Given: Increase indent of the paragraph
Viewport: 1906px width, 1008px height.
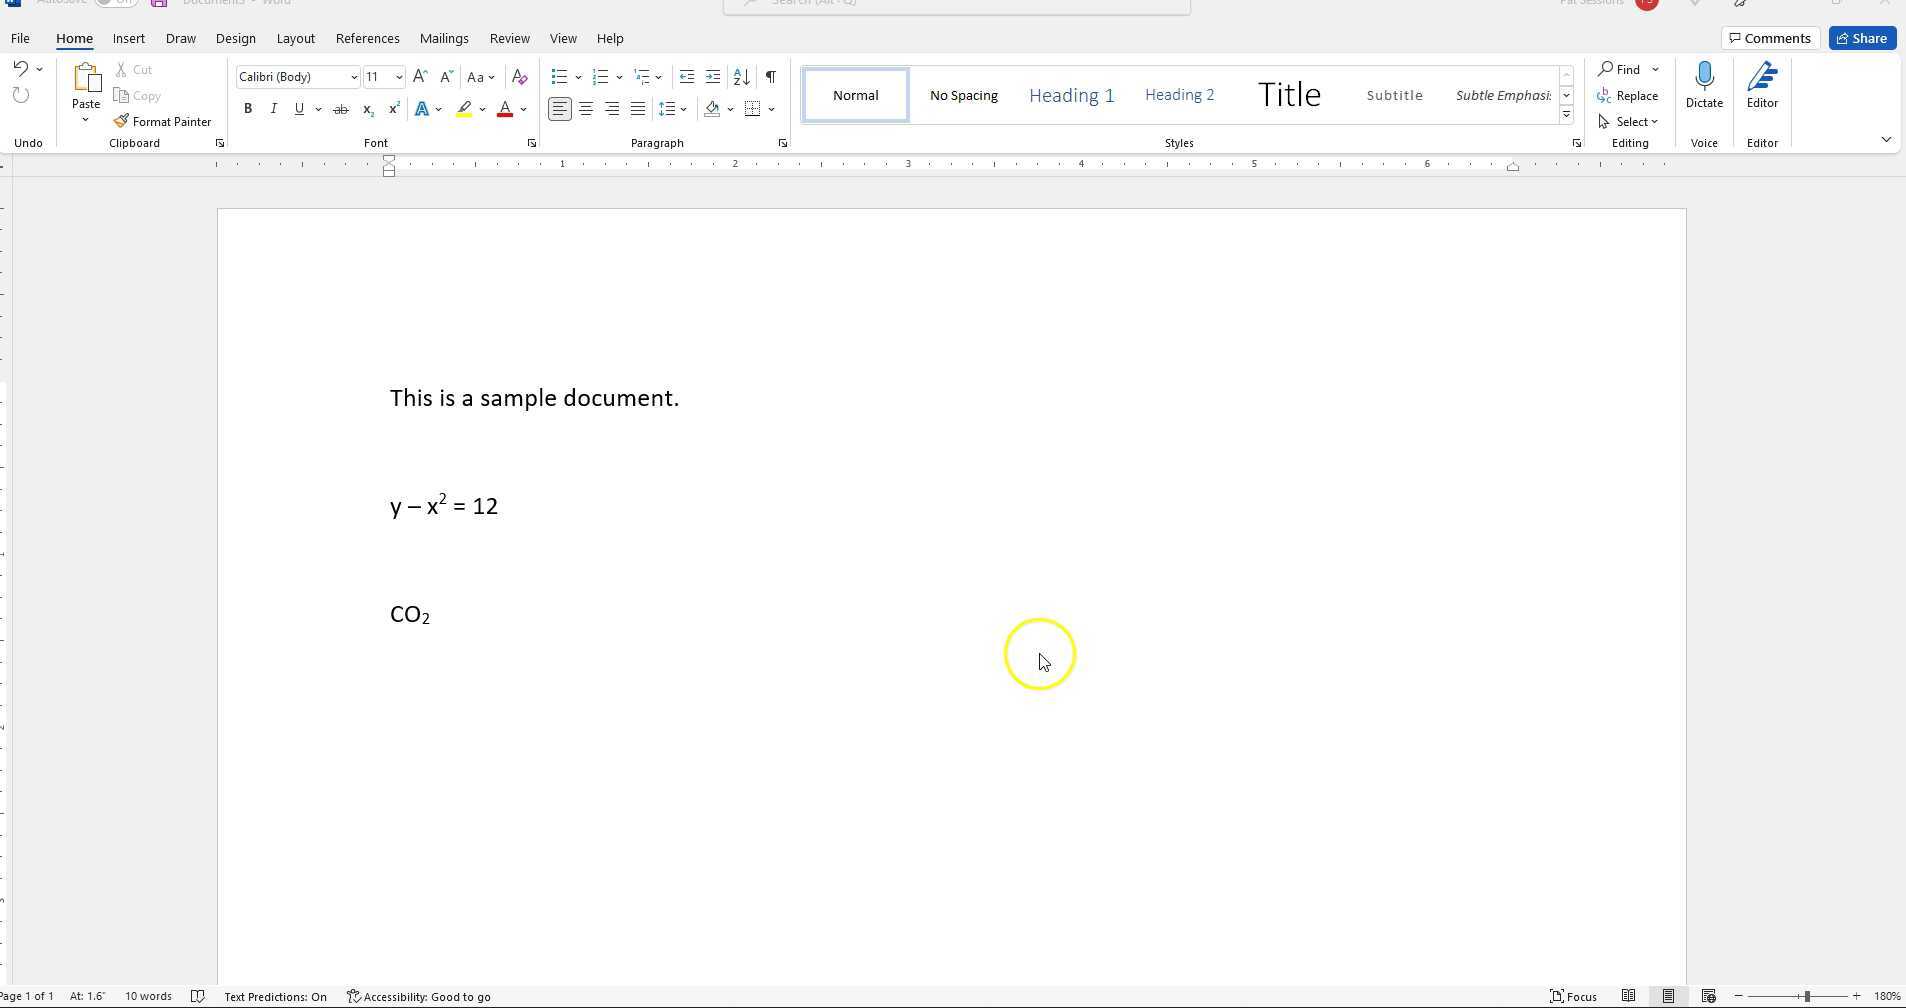Looking at the screenshot, I should point(713,77).
